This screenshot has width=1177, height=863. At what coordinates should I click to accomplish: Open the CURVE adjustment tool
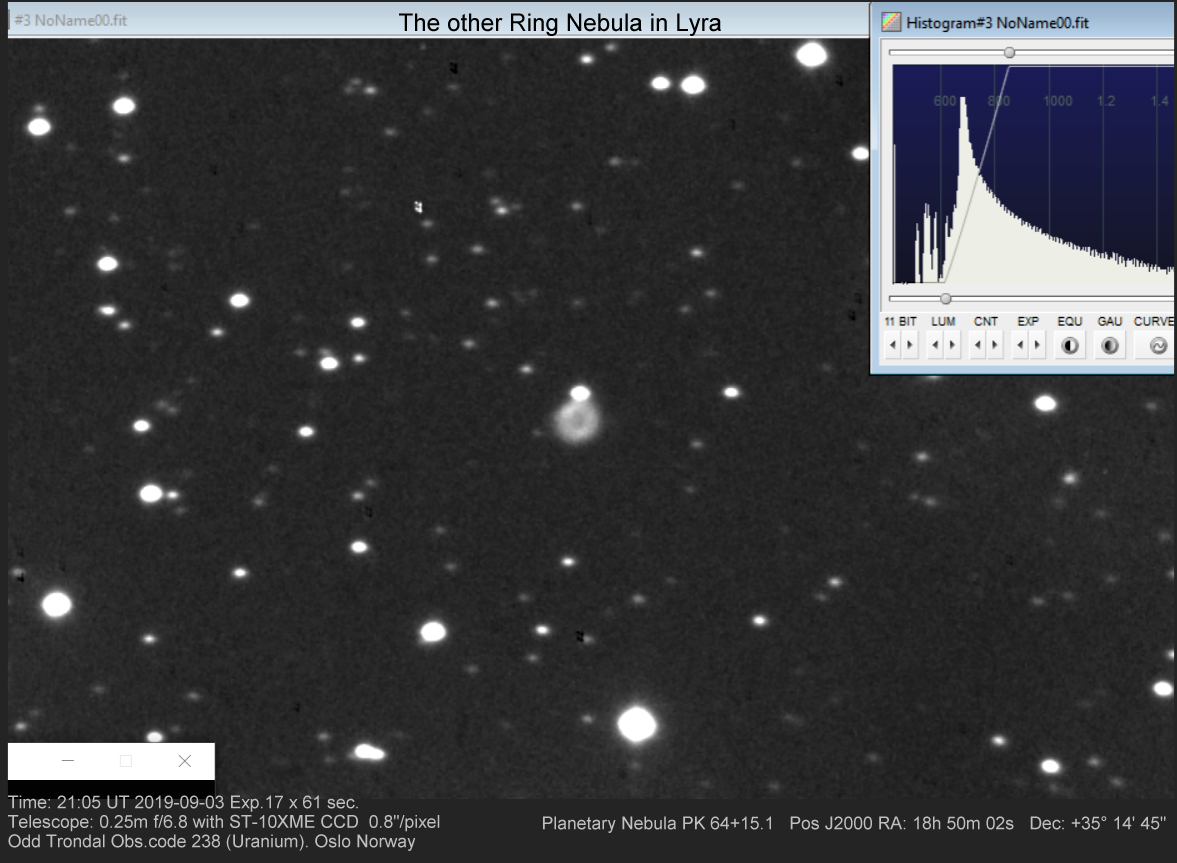[x=1158, y=346]
